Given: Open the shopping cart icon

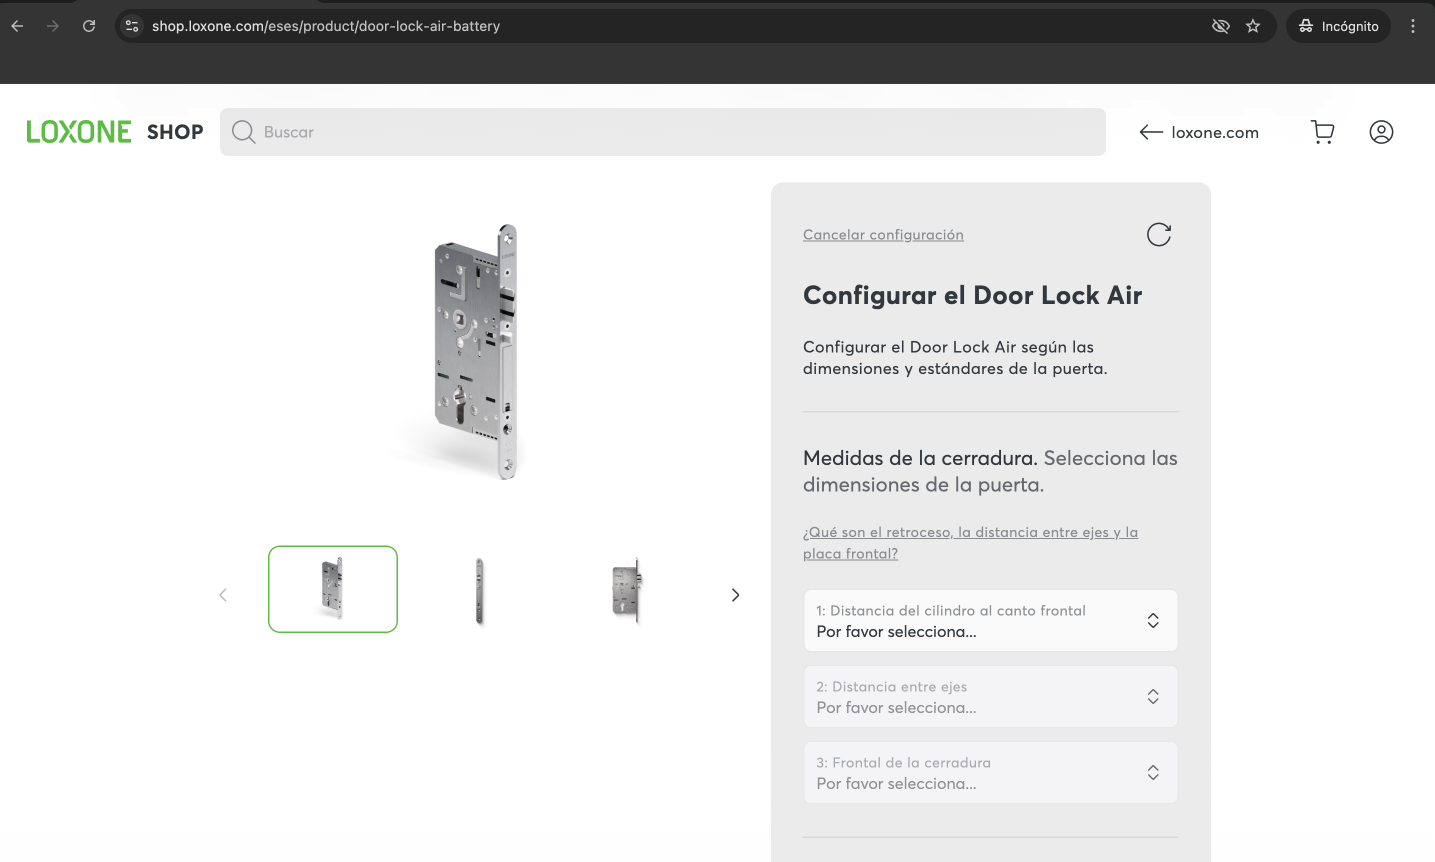Looking at the screenshot, I should [x=1322, y=132].
